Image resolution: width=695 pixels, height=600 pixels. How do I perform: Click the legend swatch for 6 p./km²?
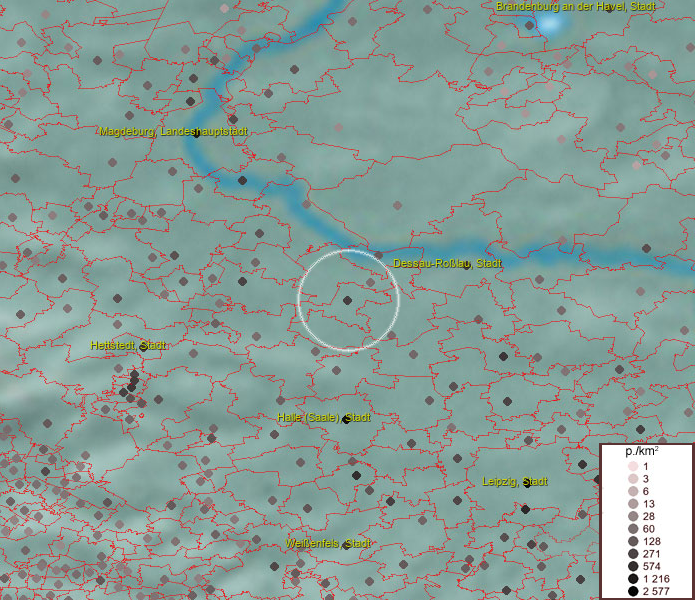point(633,491)
